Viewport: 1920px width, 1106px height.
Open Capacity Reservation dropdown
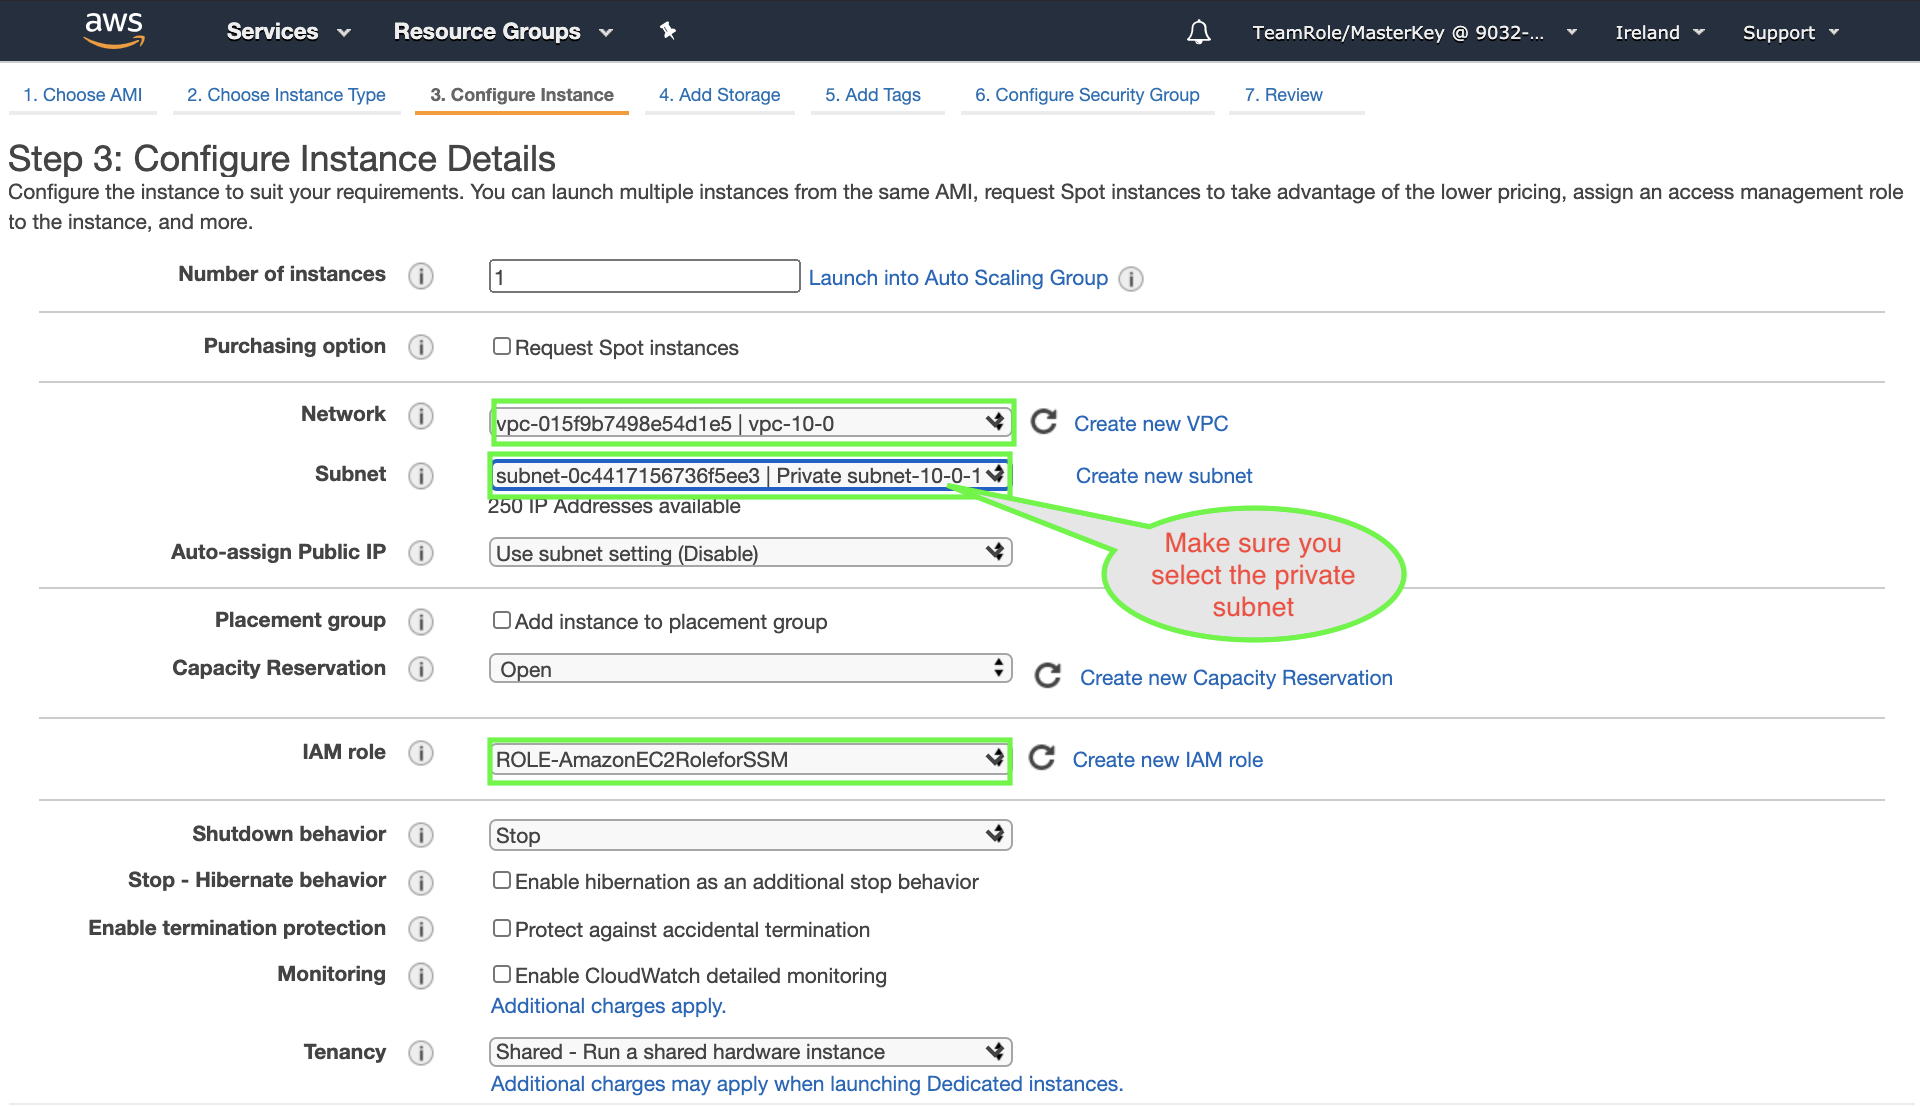(x=750, y=669)
